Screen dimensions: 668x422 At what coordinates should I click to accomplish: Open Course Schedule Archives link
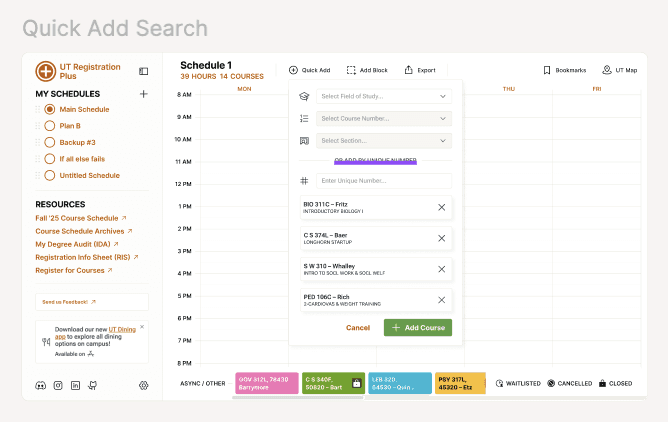point(84,231)
